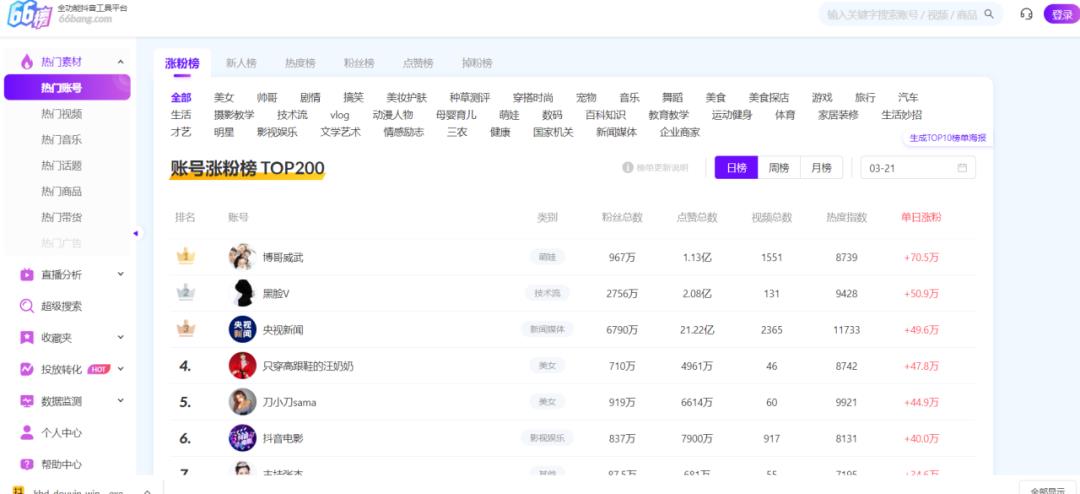Expand the 直播分析 sidebar menu
Viewport: 1080px width, 494px height.
tap(120, 274)
